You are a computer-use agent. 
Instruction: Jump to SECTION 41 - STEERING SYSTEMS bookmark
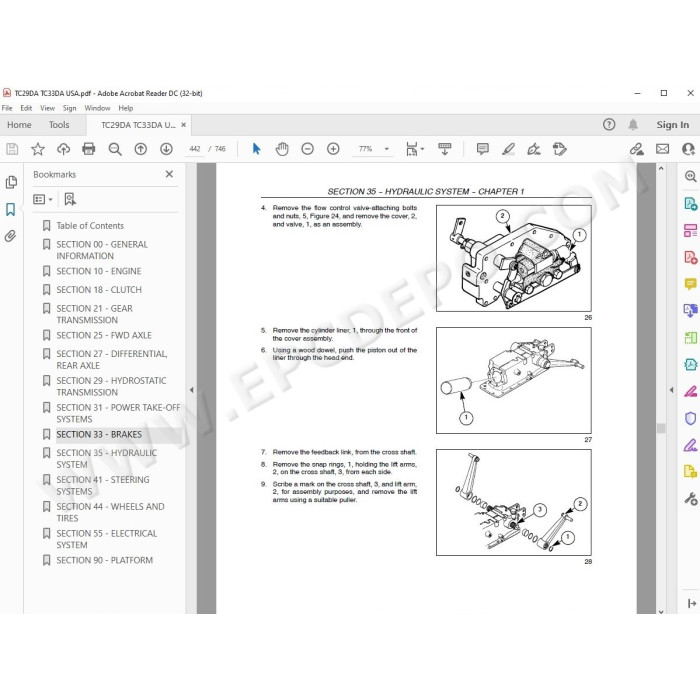(103, 485)
